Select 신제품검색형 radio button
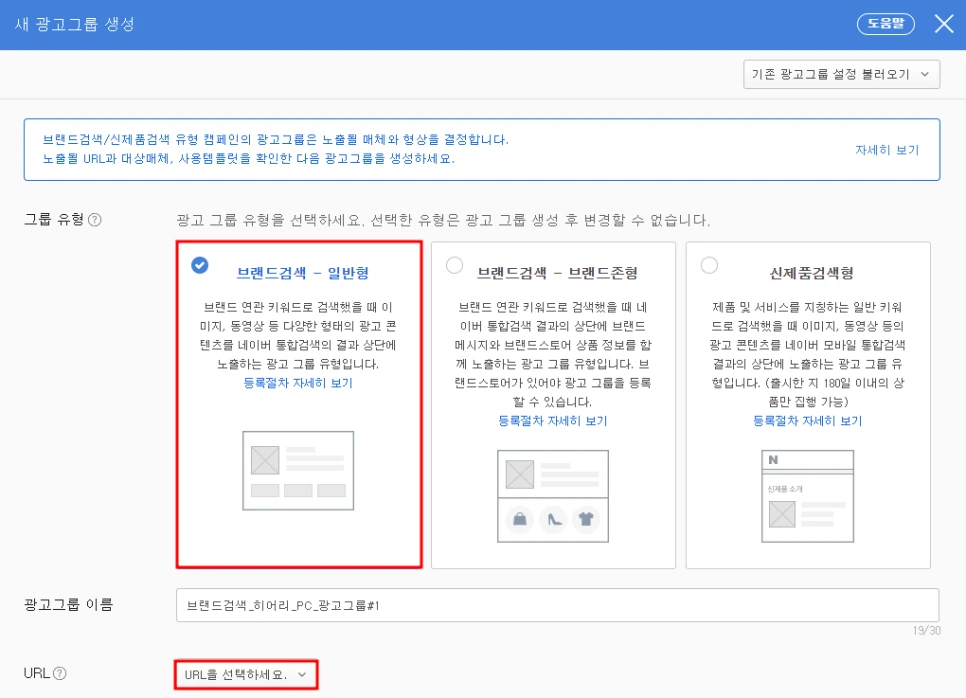The image size is (966, 698). [x=710, y=266]
